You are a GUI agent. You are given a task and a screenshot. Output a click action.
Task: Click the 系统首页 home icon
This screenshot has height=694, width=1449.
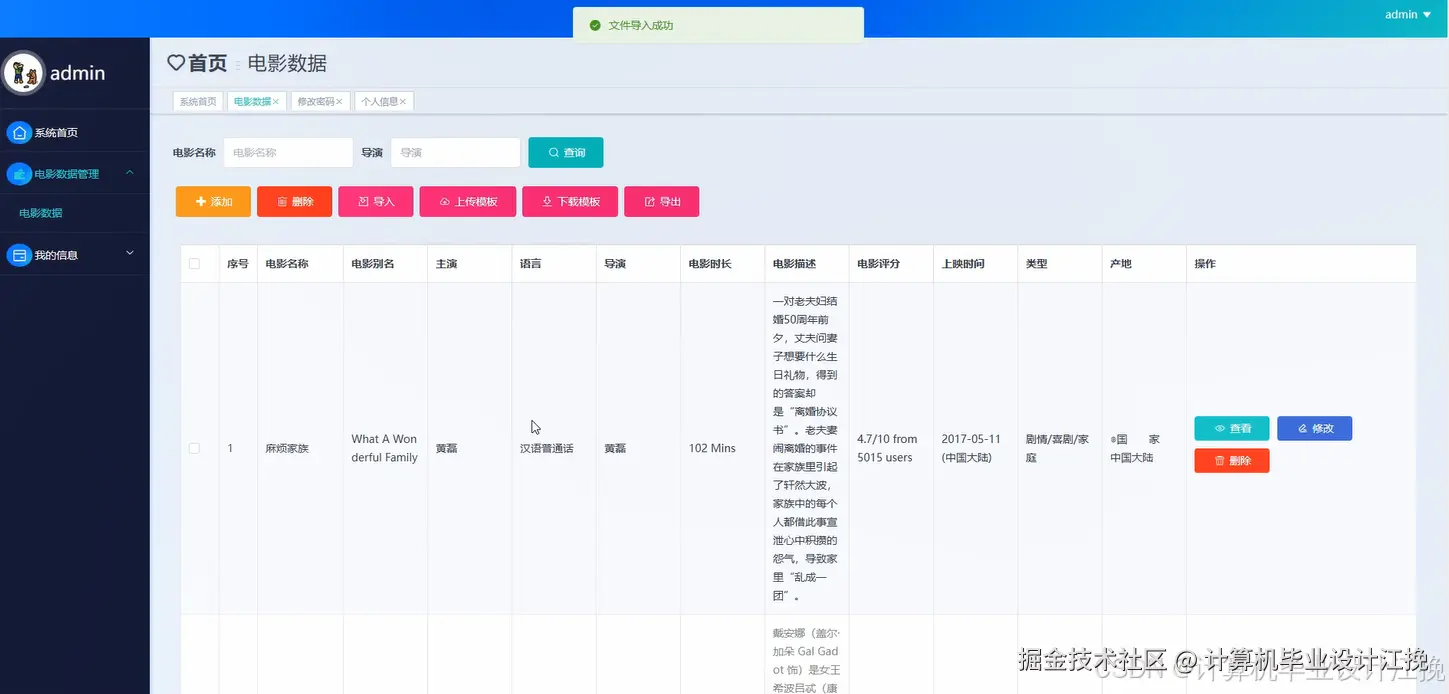(x=19, y=132)
